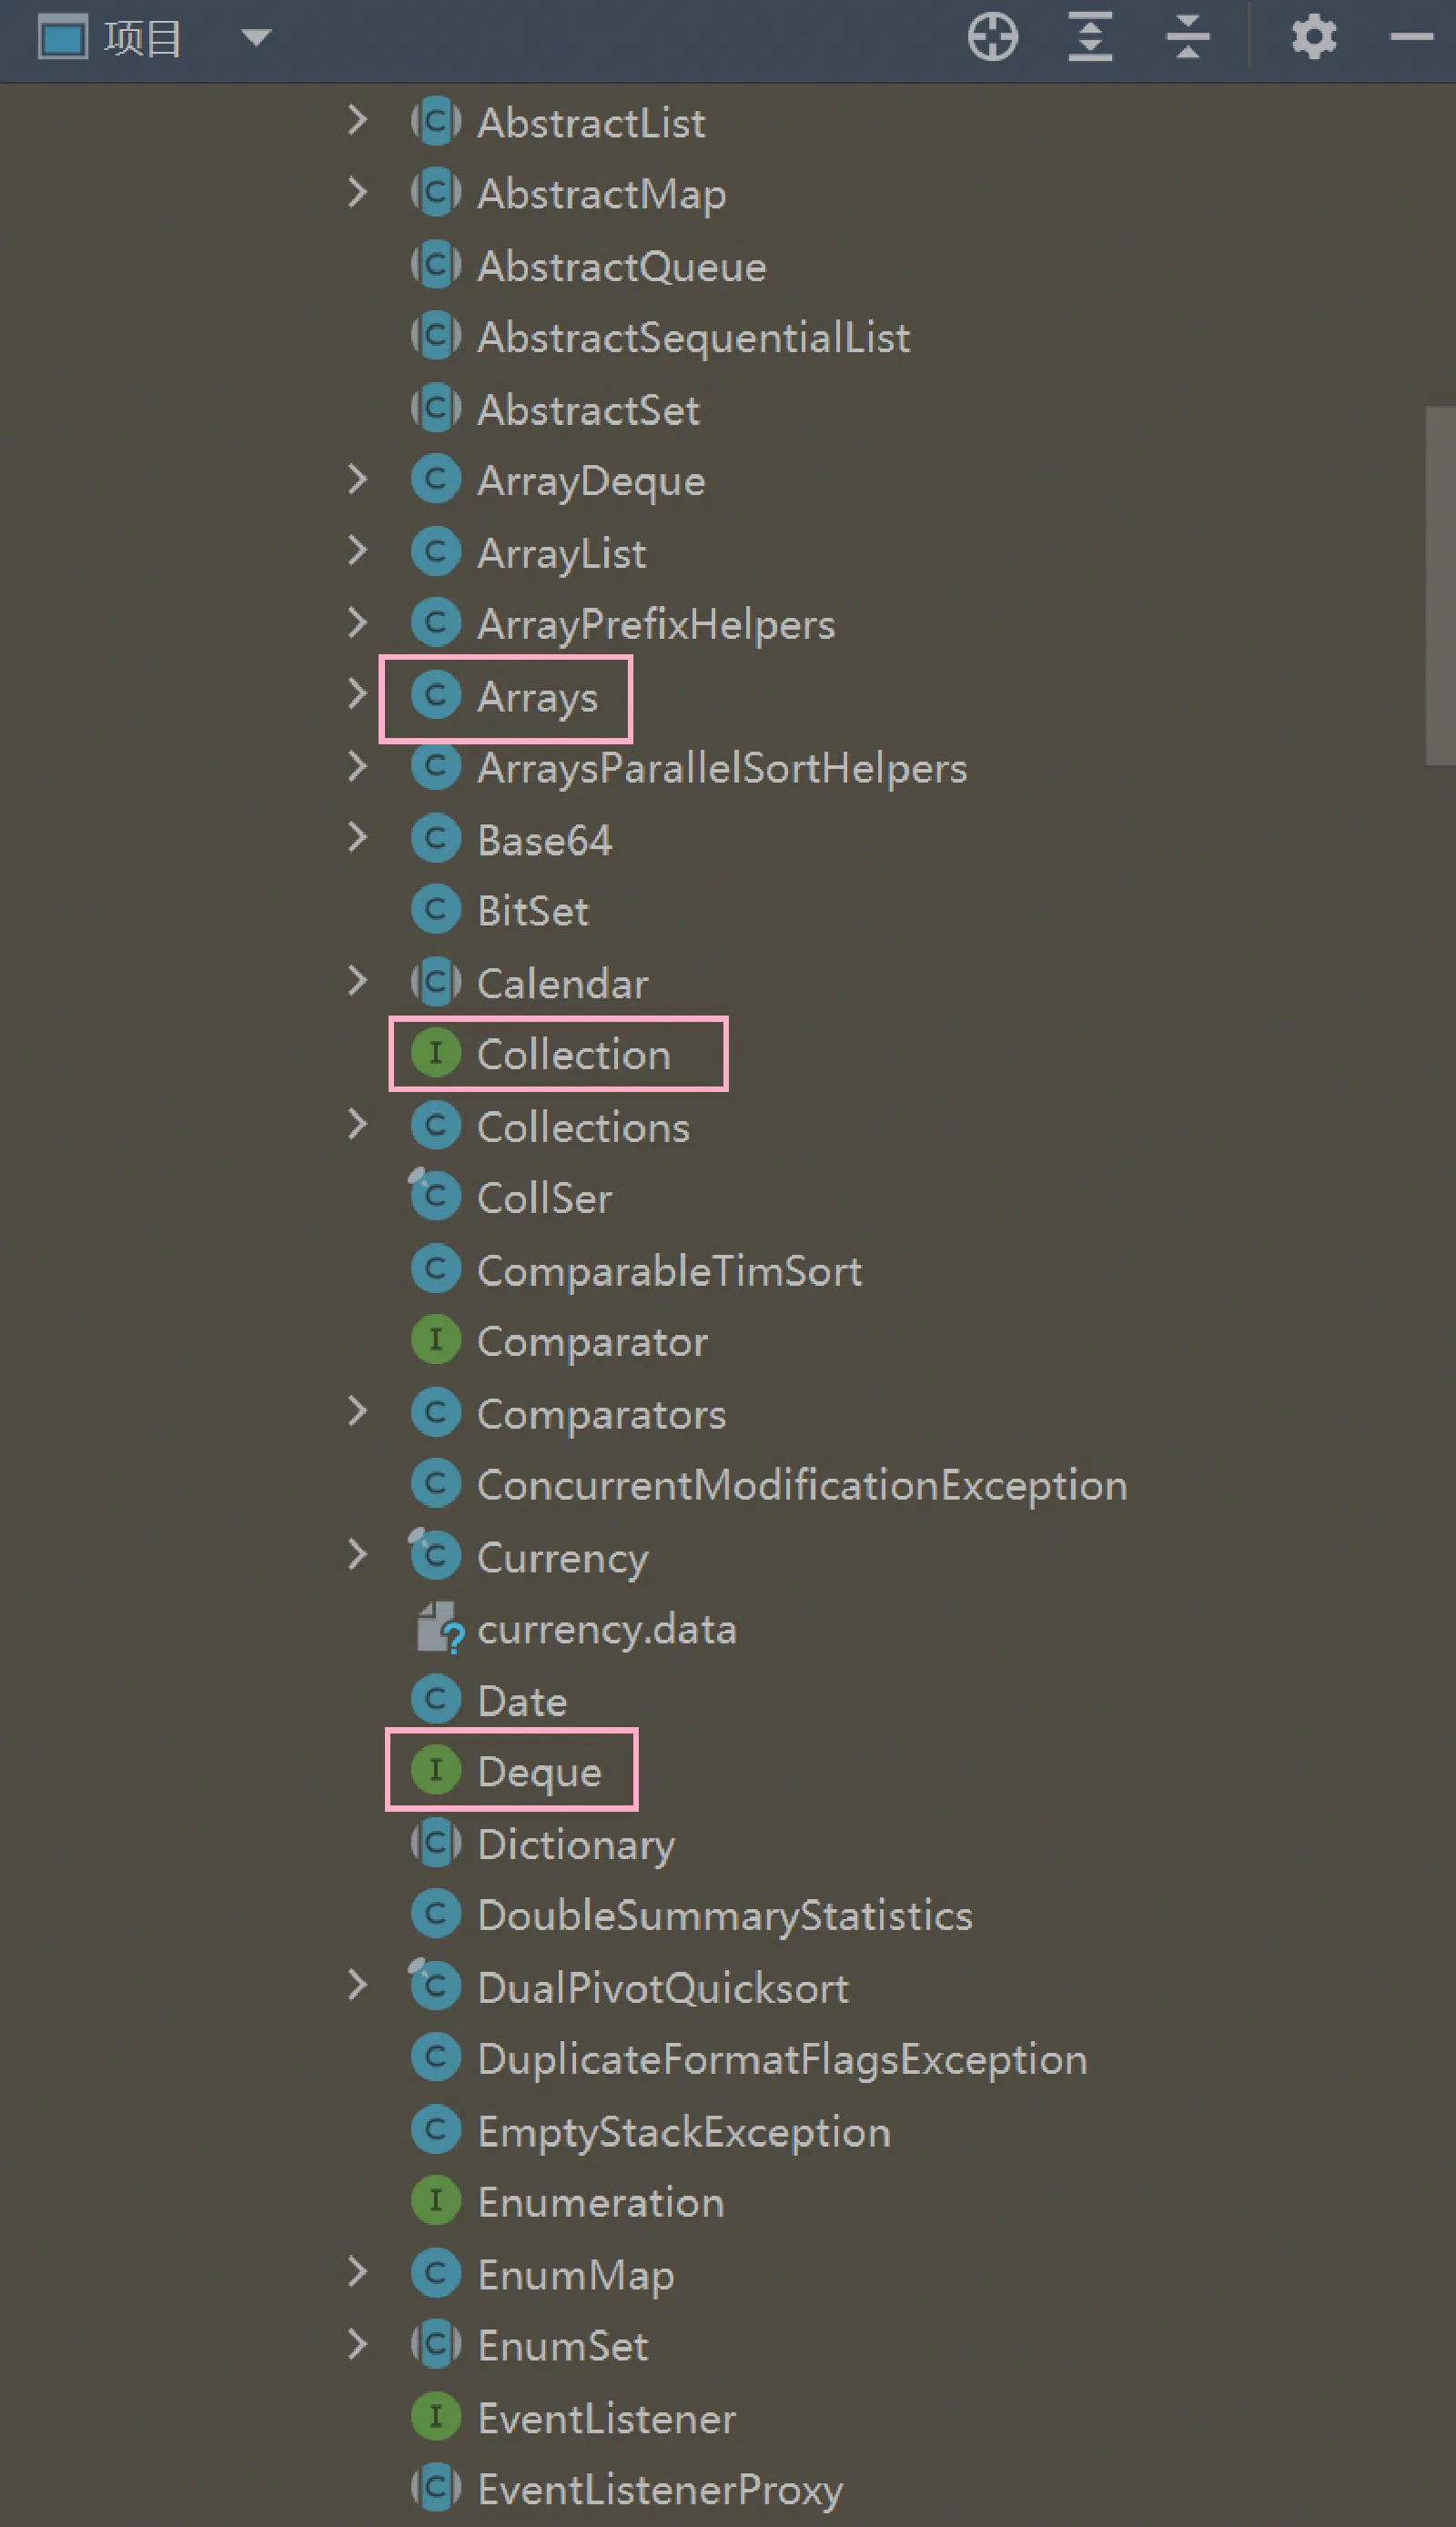Screen dimensions: 1456x2527
Task: Click the class icon beside BitSet
Action: coord(436,910)
